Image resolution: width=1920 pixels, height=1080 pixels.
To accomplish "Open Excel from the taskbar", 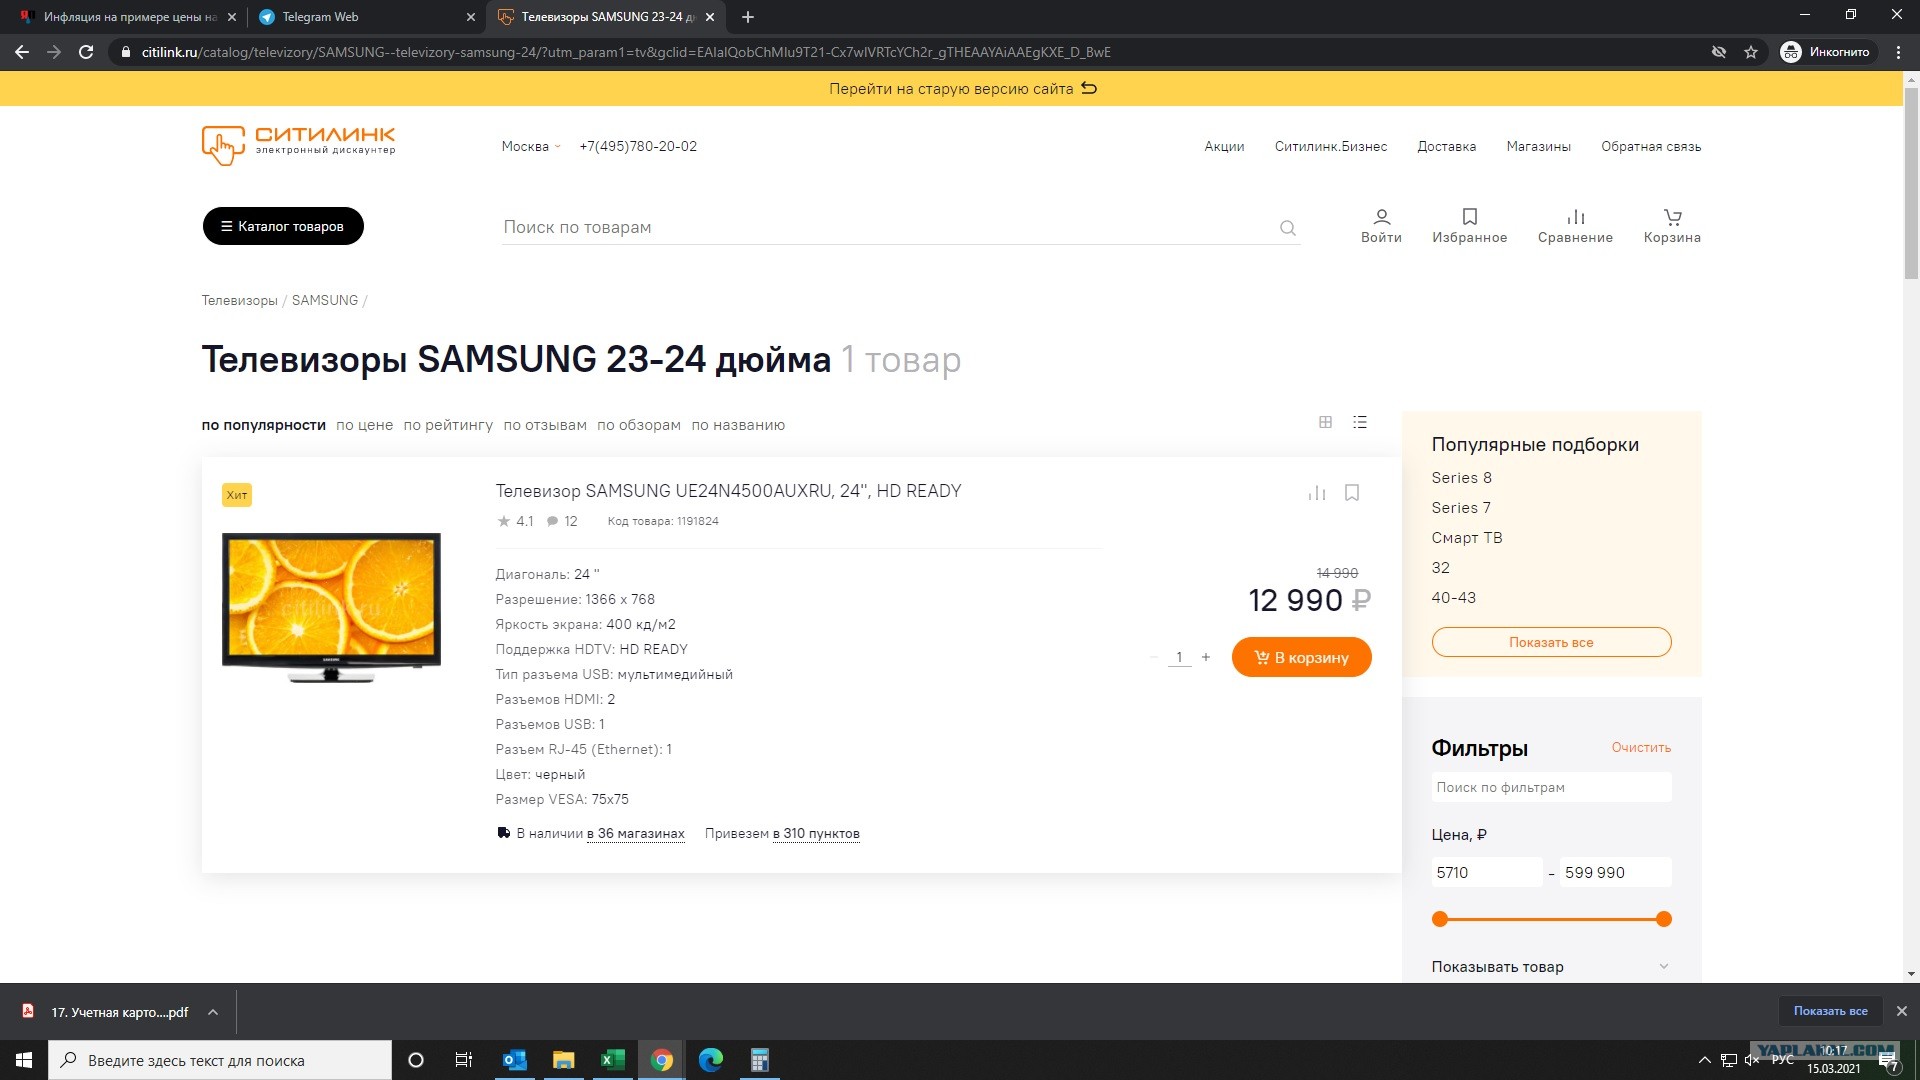I will pyautogui.click(x=612, y=1060).
